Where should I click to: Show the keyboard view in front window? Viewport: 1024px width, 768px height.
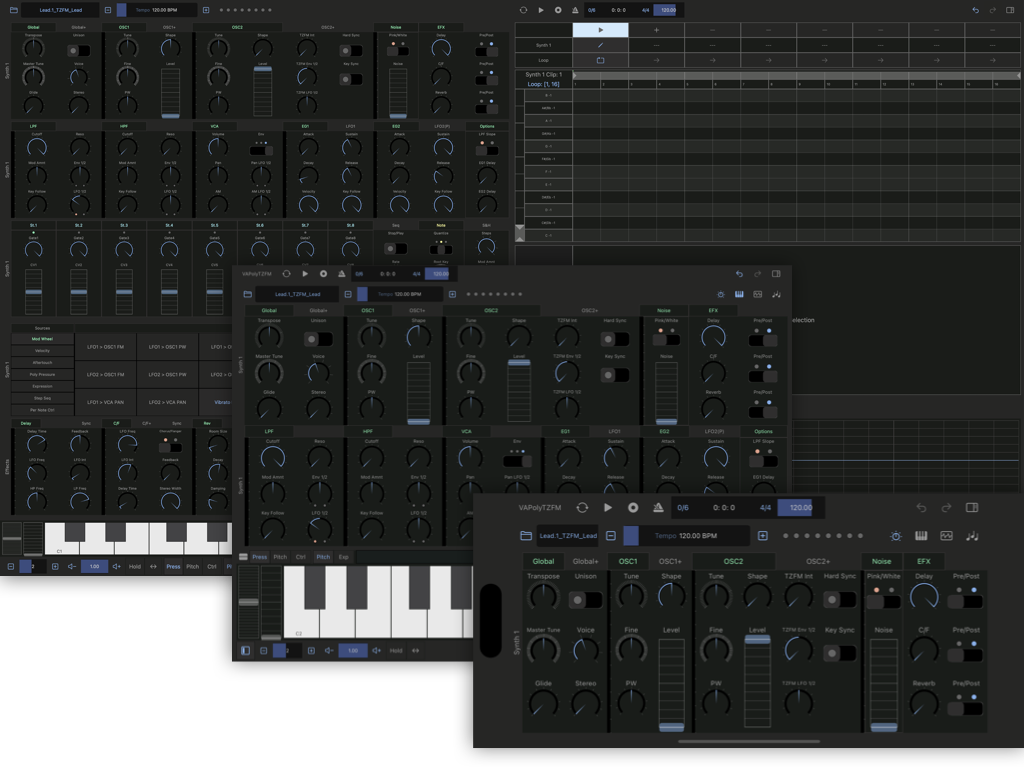(x=921, y=536)
